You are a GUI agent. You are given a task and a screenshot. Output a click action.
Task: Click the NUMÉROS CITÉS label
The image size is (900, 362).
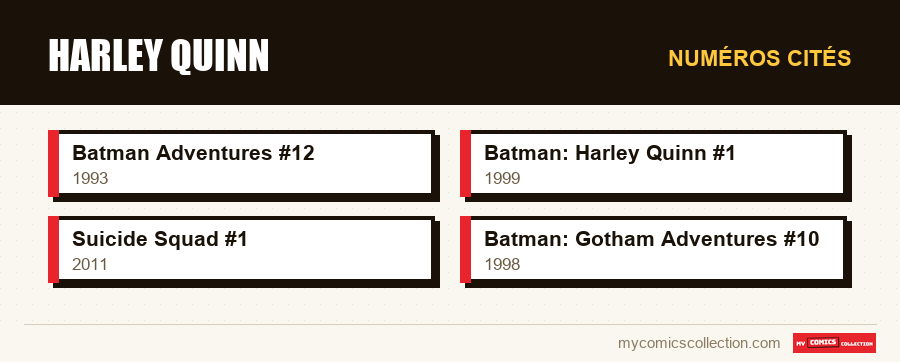coord(760,59)
